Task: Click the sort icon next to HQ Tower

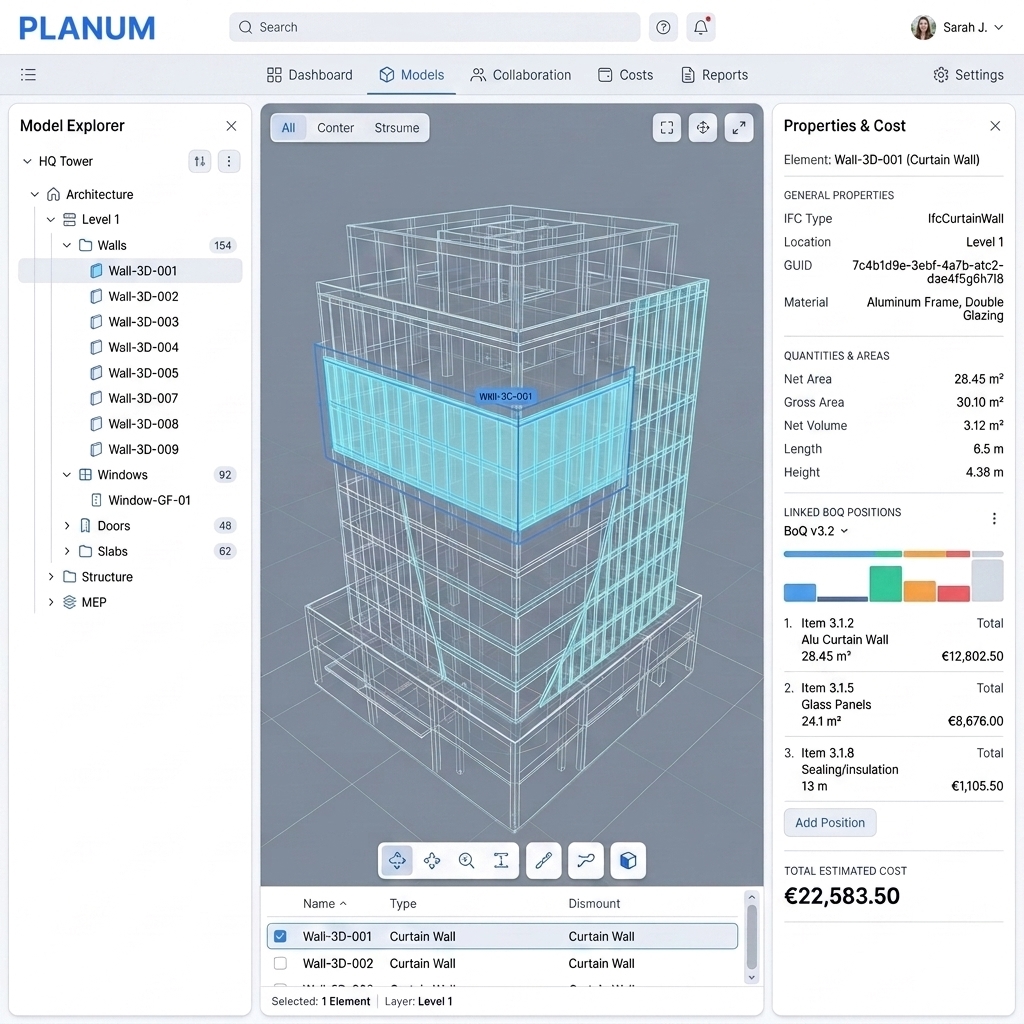Action: 200,161
